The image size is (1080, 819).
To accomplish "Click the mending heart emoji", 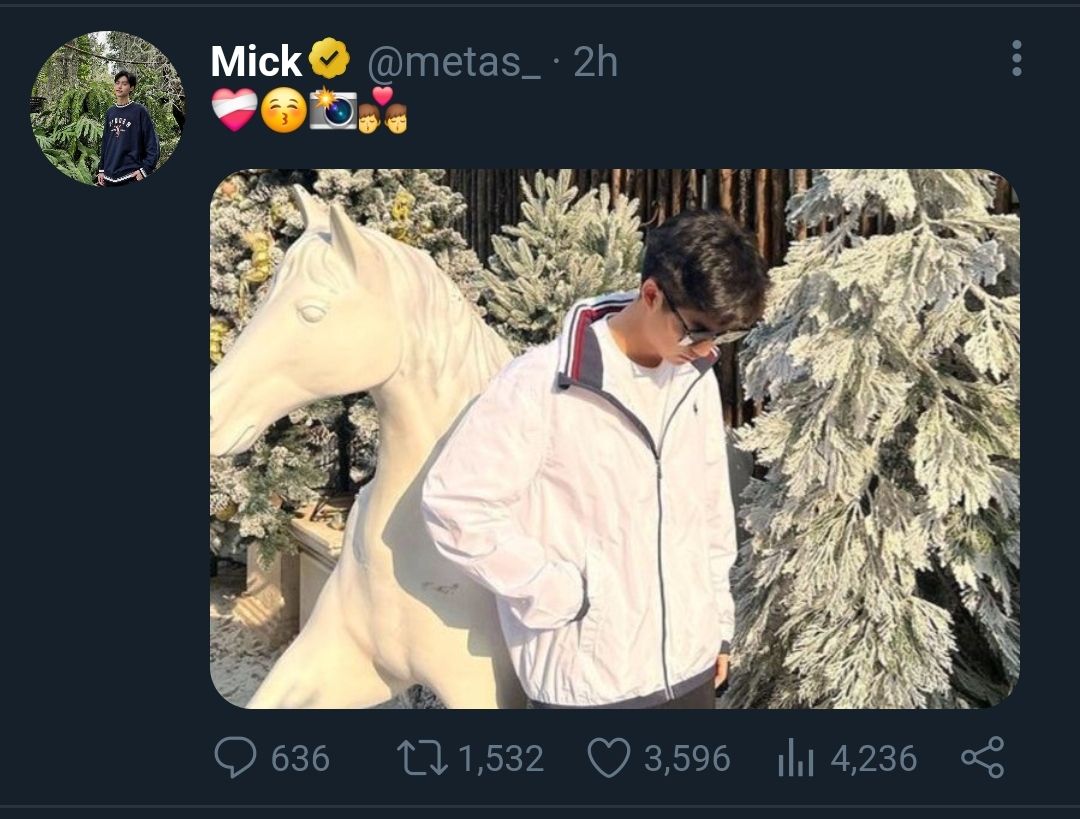I will click(x=234, y=110).
